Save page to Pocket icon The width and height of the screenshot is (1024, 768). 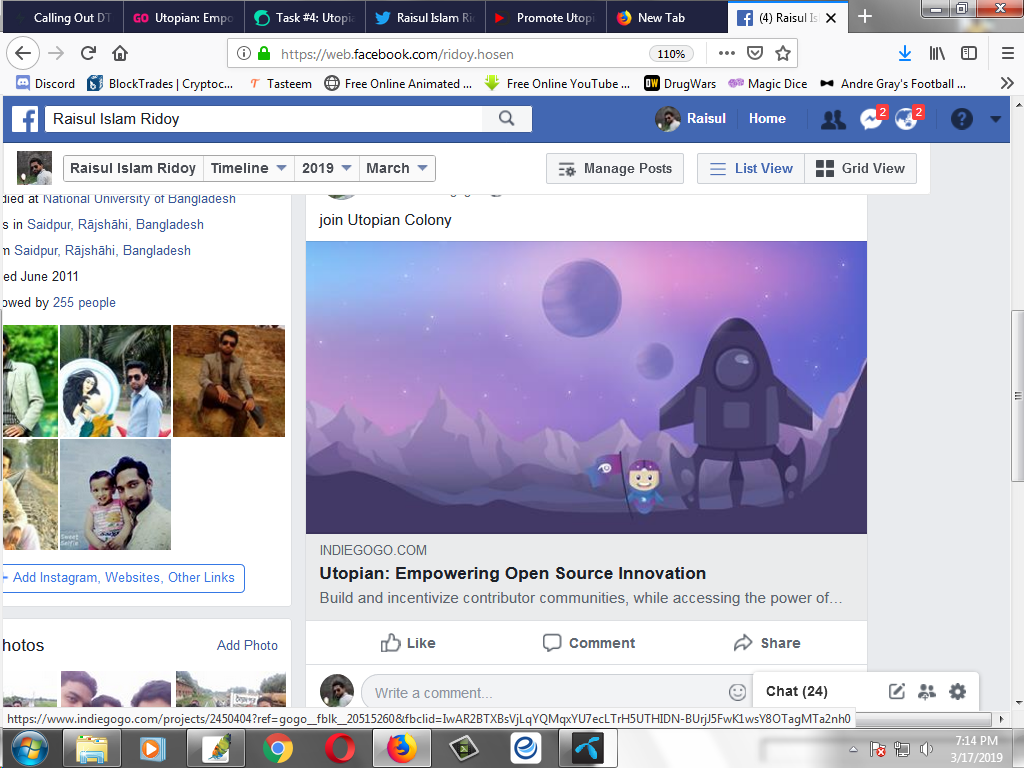click(x=755, y=54)
